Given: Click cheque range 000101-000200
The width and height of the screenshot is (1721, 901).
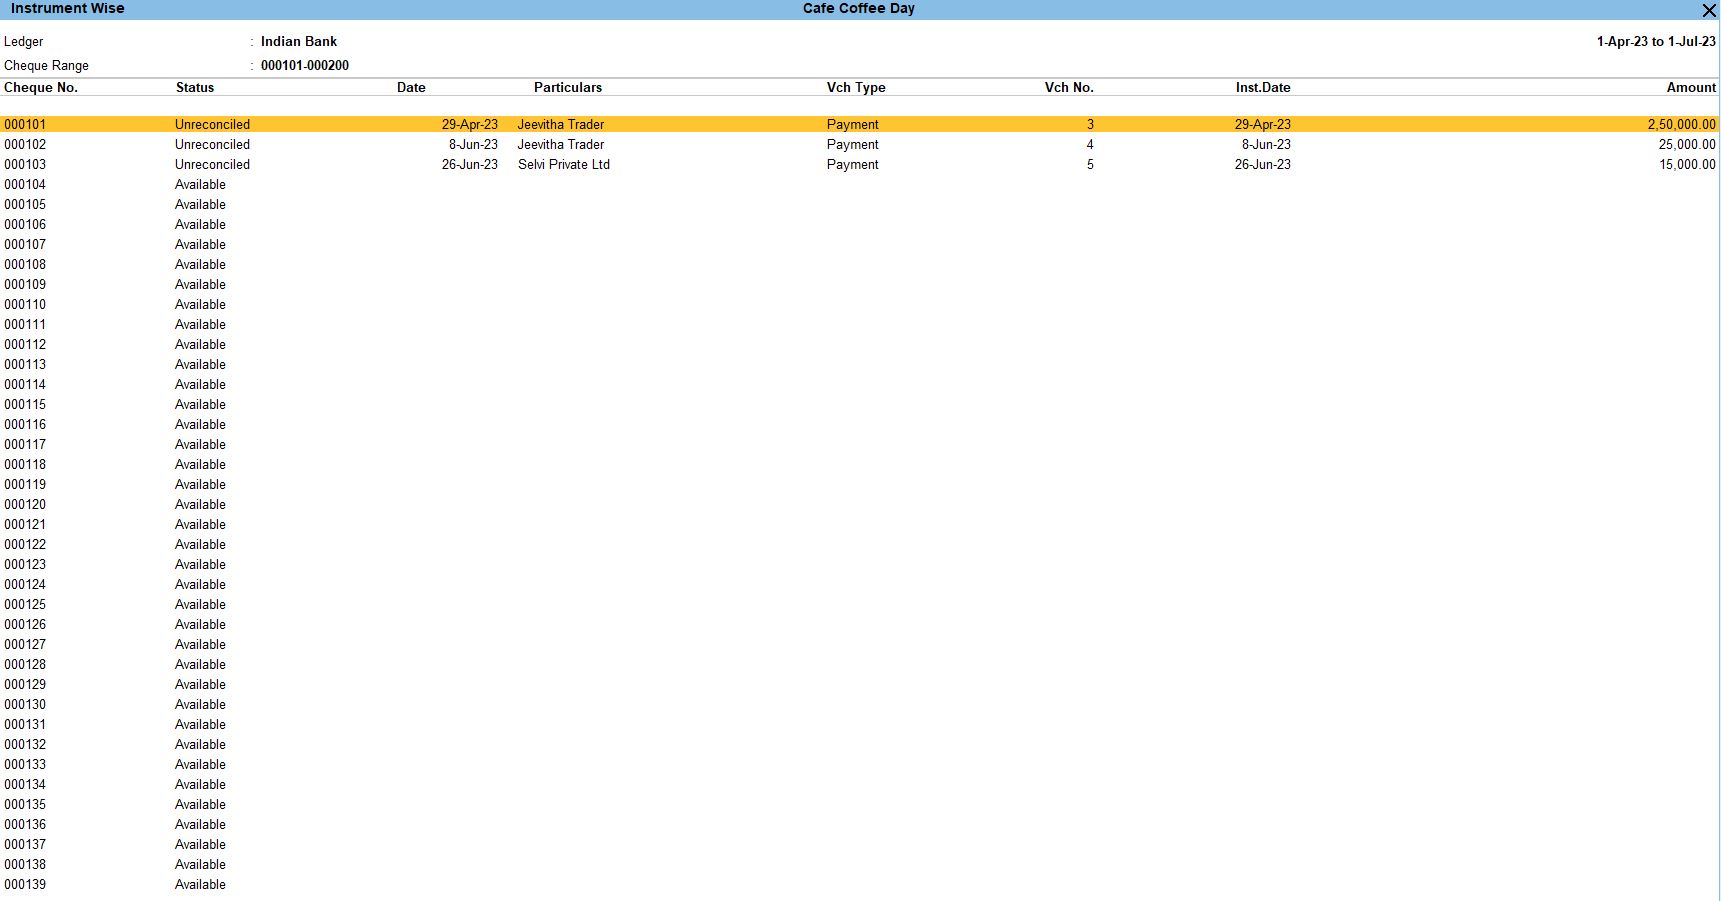Looking at the screenshot, I should click(305, 65).
